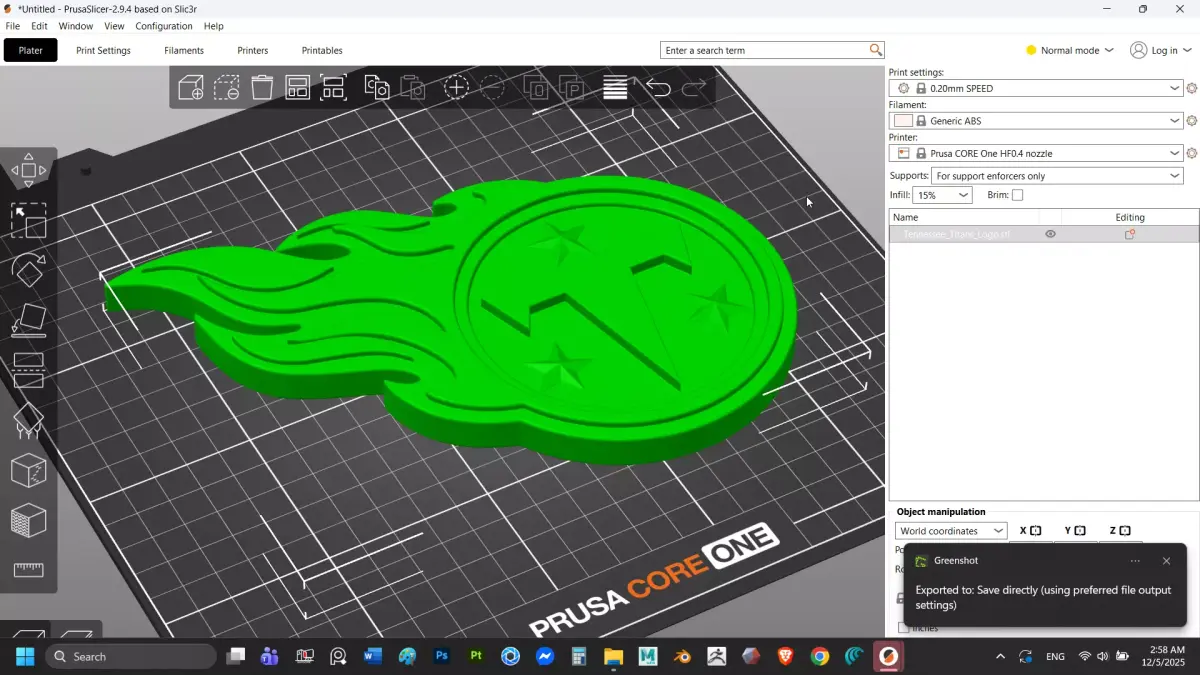Click the editing icon for the Tennessee Titans object
This screenshot has width=1200, height=675.
[x=1130, y=234]
